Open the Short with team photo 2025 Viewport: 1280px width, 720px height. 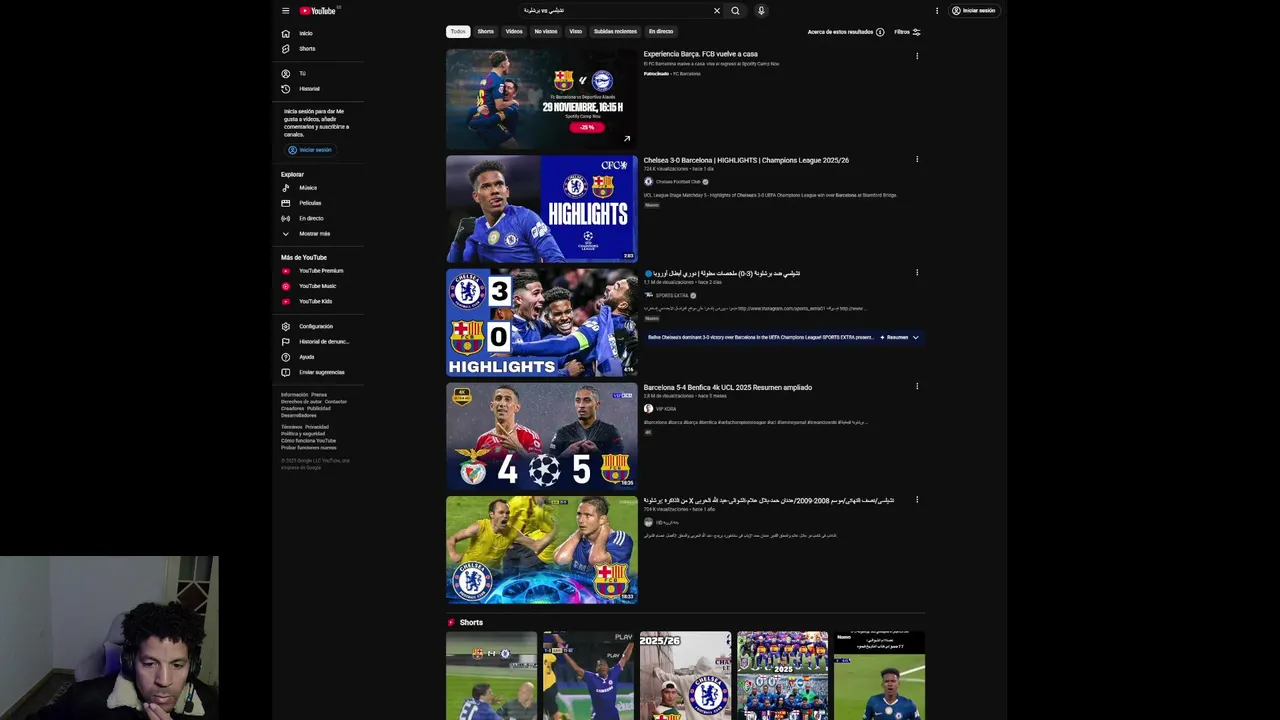782,676
